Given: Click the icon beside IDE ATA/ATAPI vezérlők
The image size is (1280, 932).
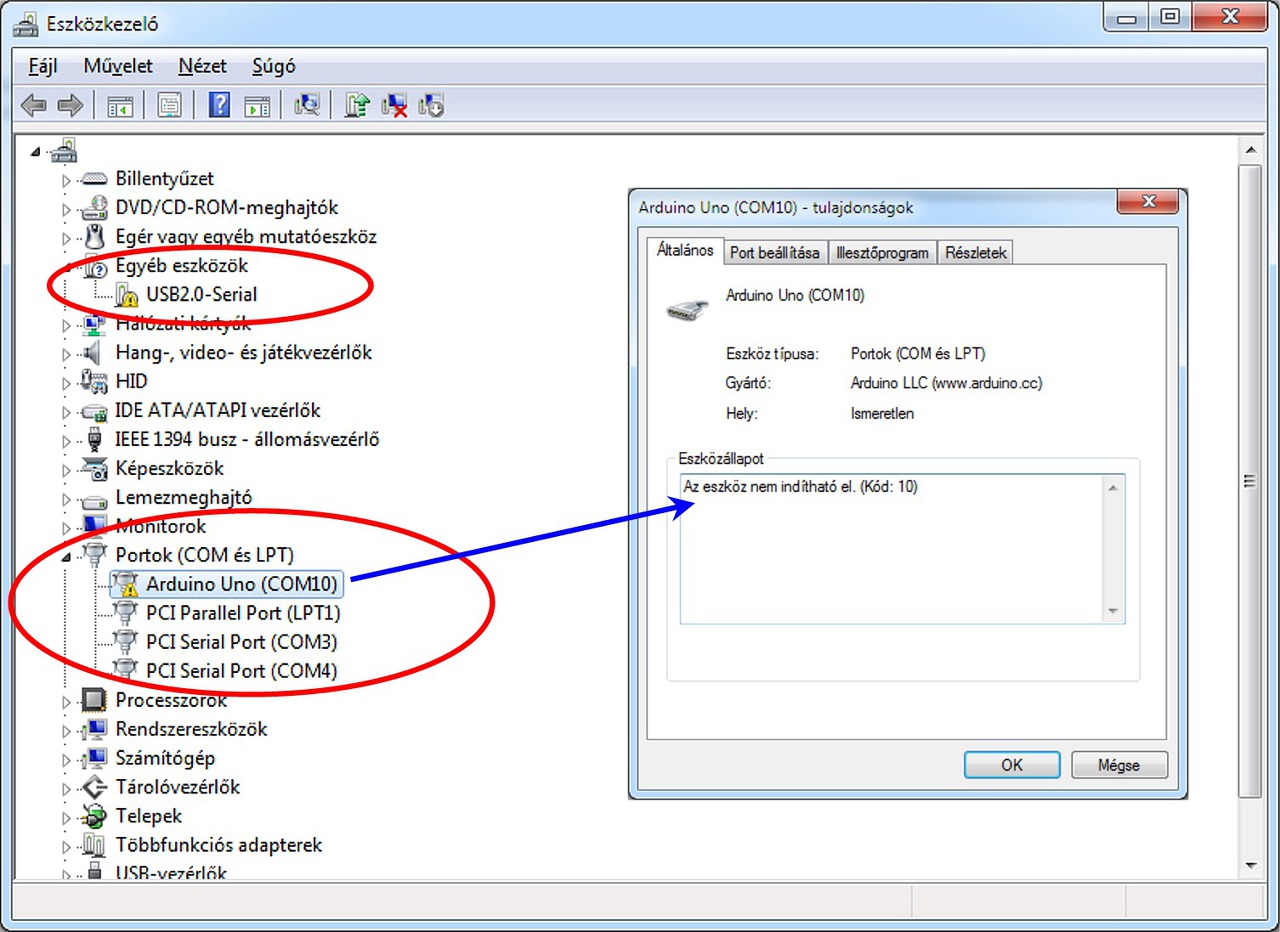Looking at the screenshot, I should tap(94, 411).
